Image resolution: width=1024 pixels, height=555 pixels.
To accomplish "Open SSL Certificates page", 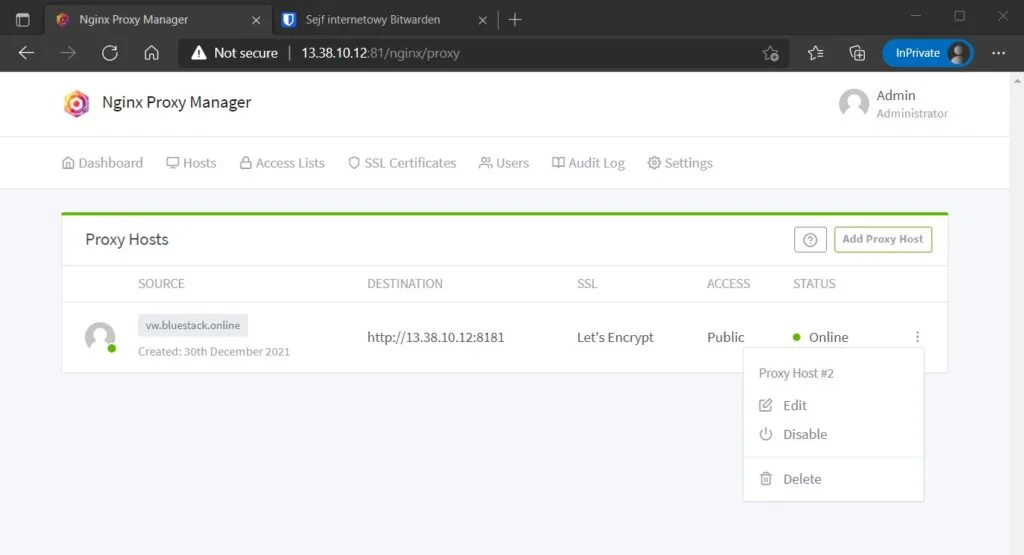I will [402, 163].
